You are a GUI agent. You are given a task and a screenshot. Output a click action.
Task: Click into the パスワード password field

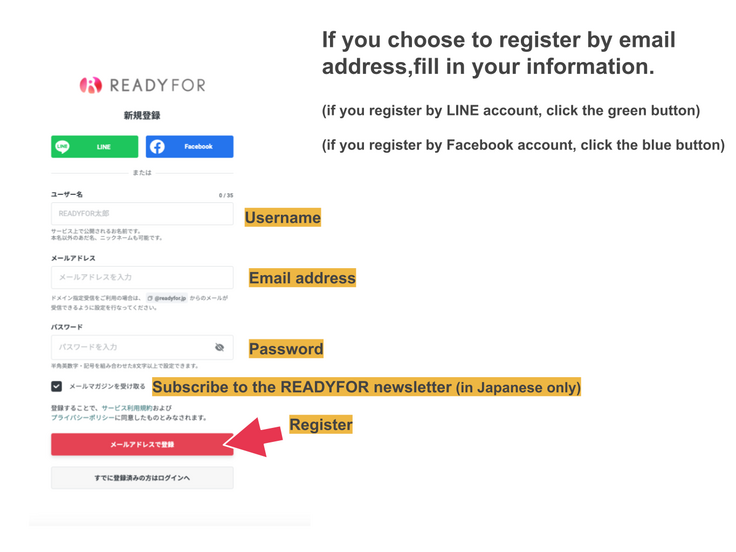(130, 347)
